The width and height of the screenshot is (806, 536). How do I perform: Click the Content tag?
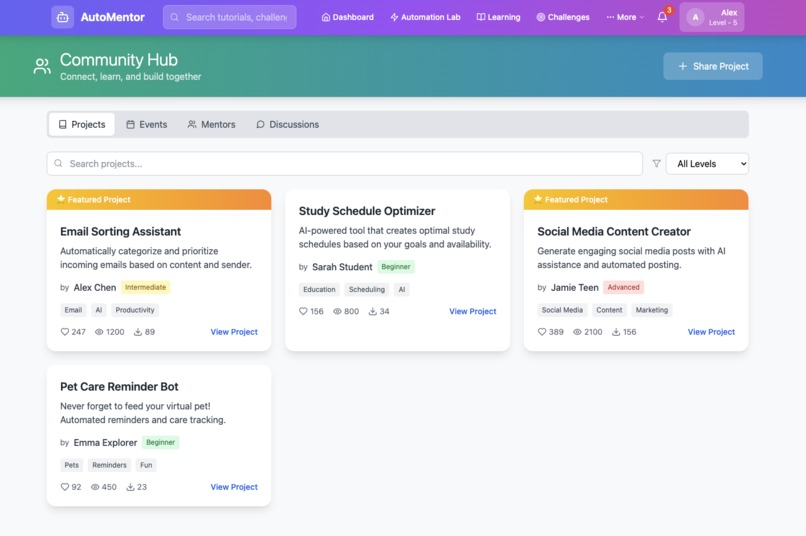point(609,310)
